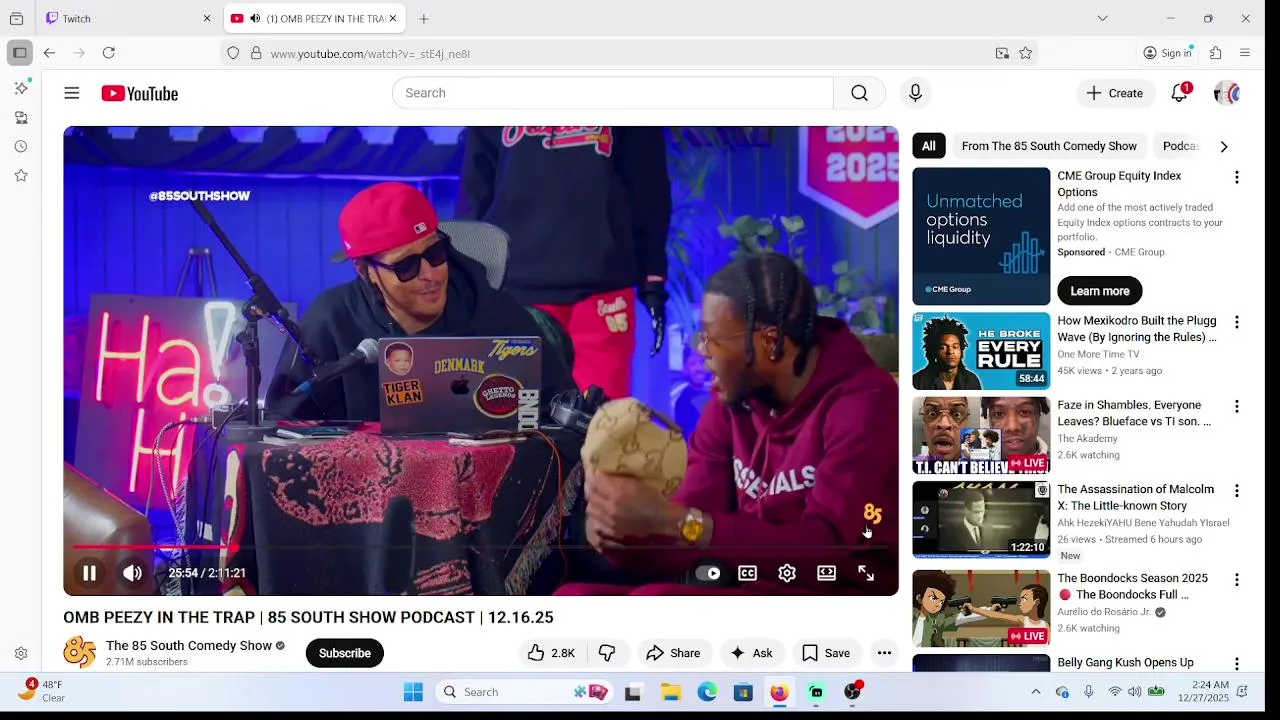The image size is (1280, 720).
Task: Enter full screen mode
Action: point(866,573)
